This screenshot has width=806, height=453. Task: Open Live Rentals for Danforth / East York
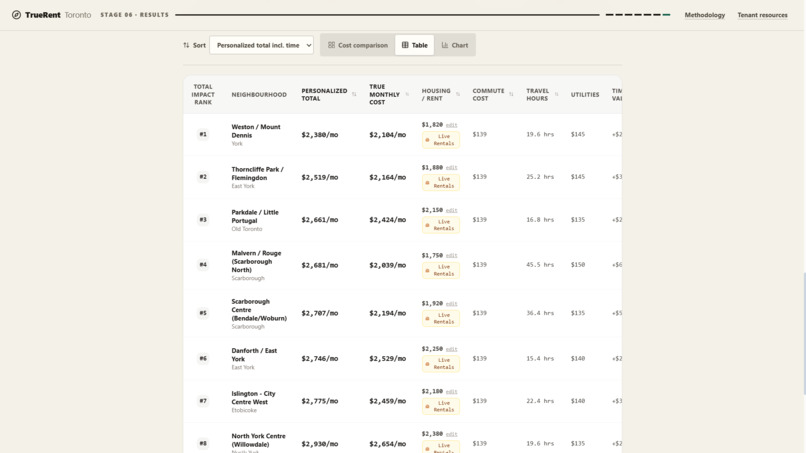click(x=441, y=364)
